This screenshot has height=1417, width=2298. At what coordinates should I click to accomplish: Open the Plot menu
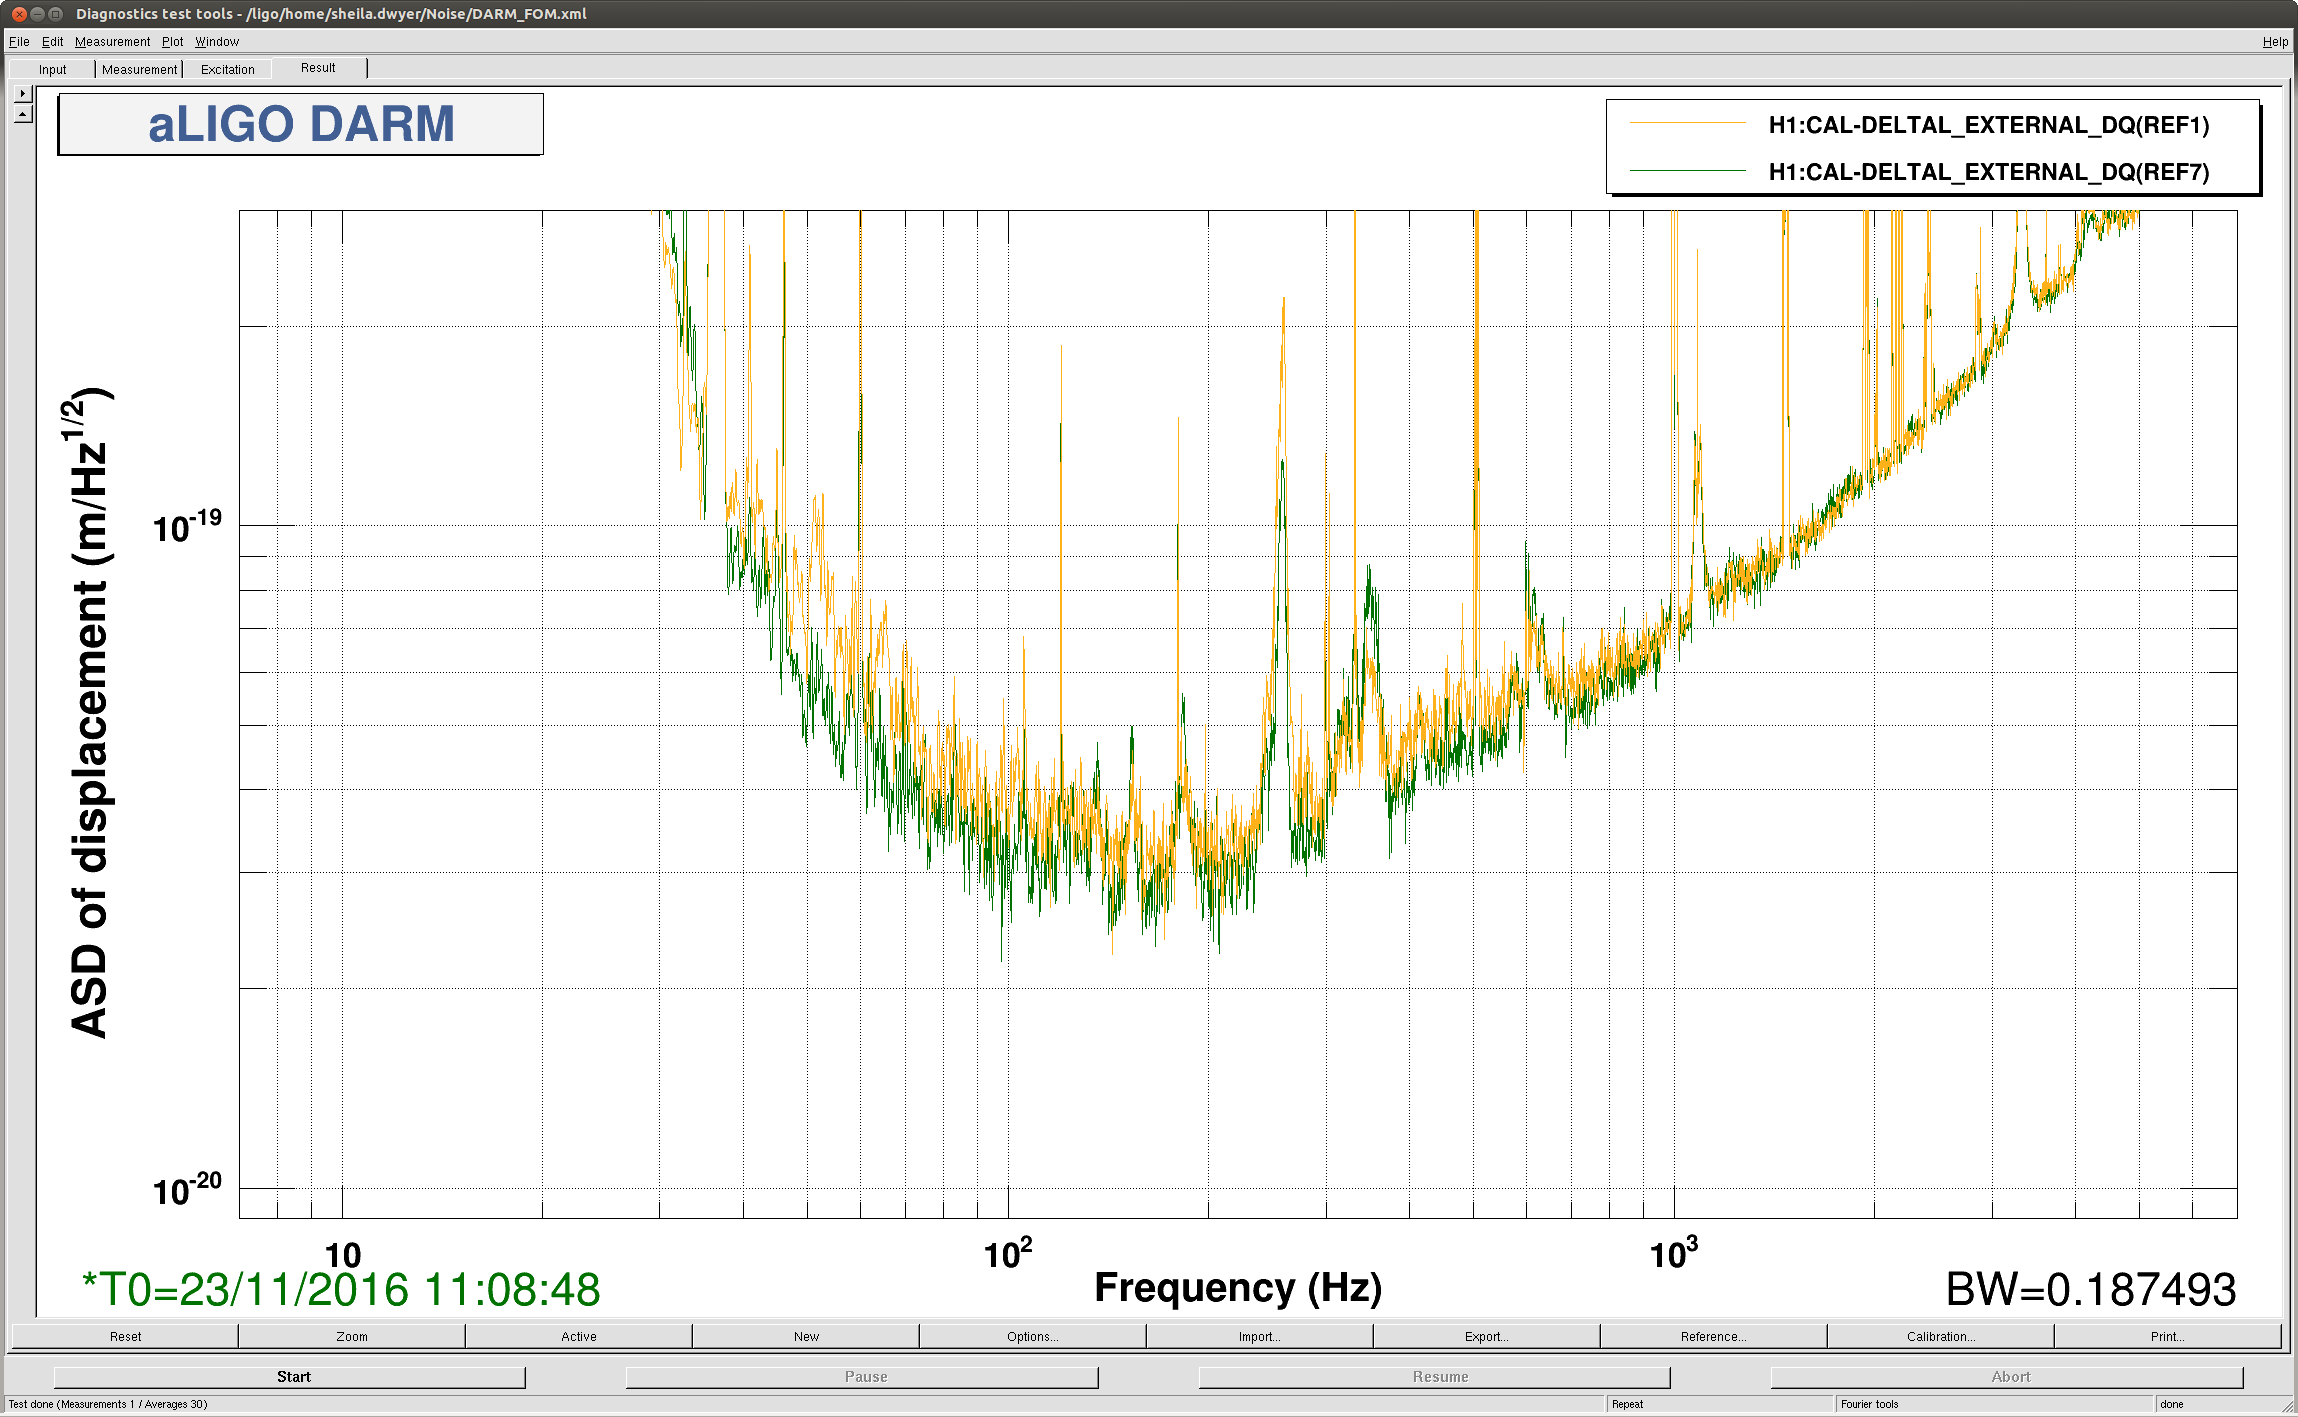point(173,42)
